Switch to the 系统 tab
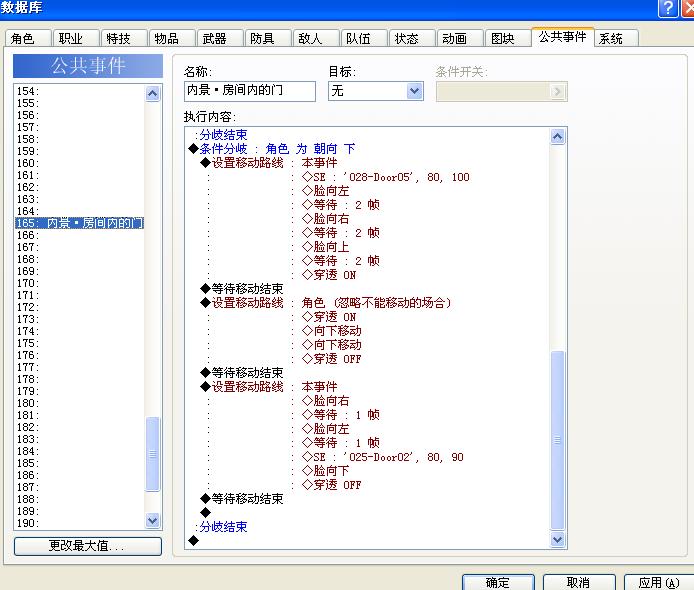 616,39
